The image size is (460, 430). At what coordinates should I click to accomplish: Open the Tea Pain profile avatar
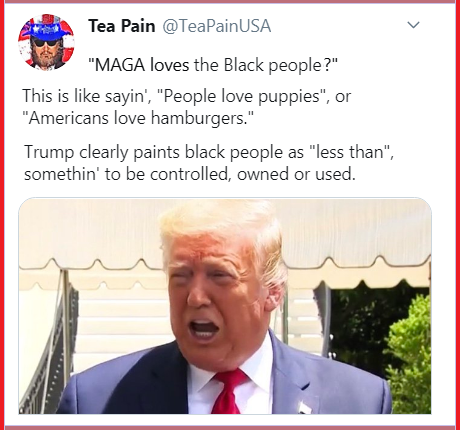[x=46, y=42]
